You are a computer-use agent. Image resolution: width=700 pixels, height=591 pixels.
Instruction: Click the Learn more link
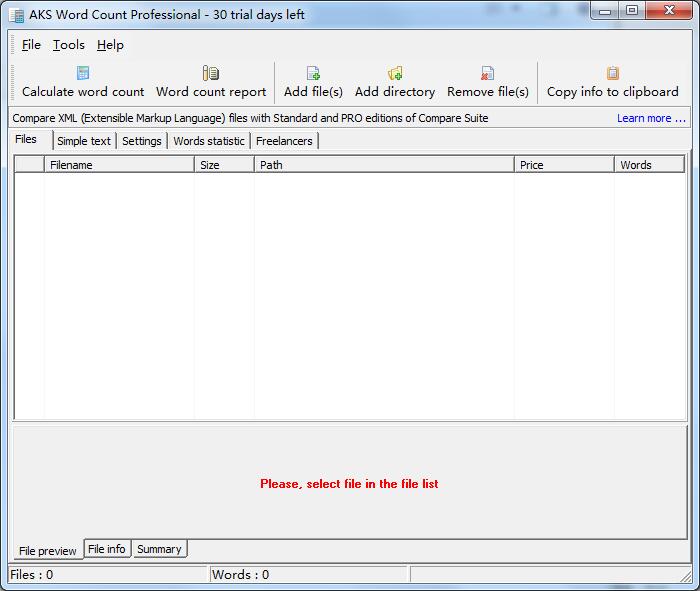[650, 118]
